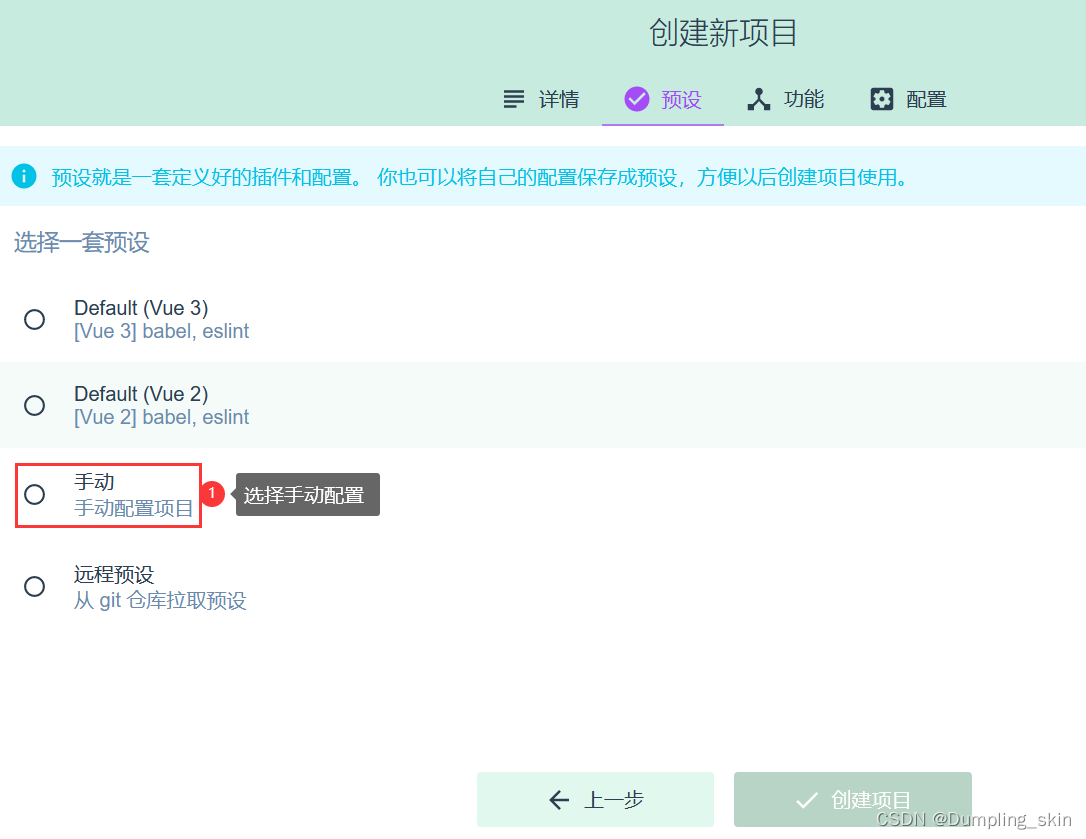Select the Default (Vue 2) preset radio
The width and height of the screenshot is (1086, 839).
pyautogui.click(x=35, y=405)
